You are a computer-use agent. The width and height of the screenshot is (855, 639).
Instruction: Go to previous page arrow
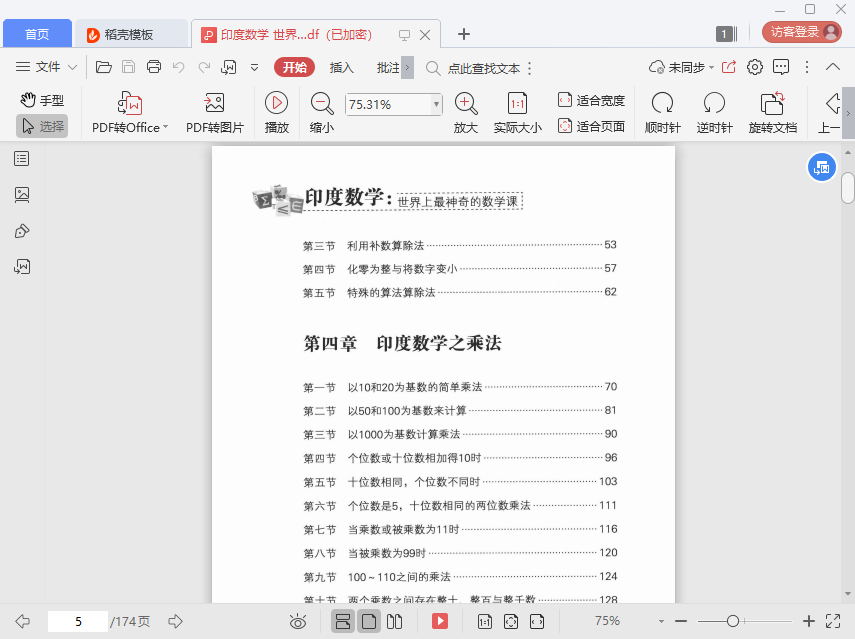(x=23, y=621)
